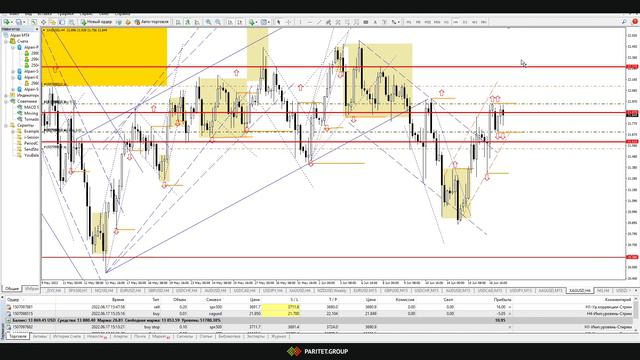The height and width of the screenshot is (360, 640).
Task: Collapse the Счета tree node
Action: [6, 41]
